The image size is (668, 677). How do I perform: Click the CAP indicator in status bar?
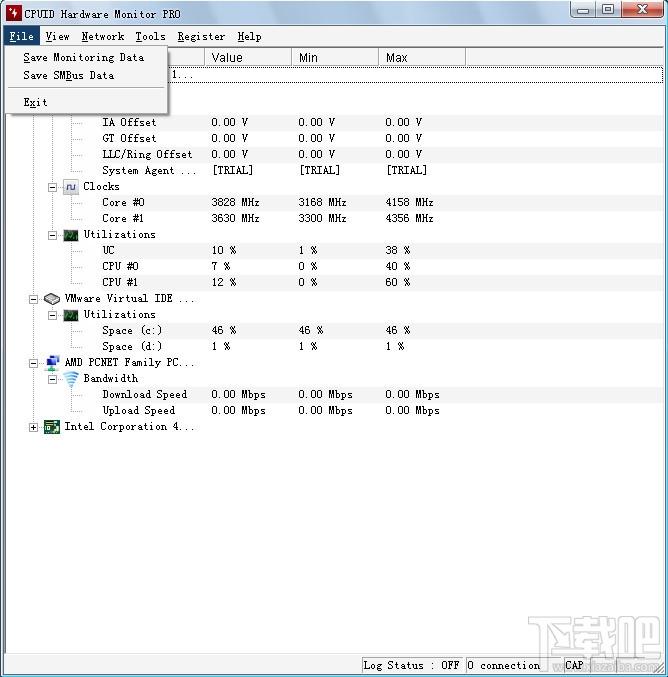574,665
